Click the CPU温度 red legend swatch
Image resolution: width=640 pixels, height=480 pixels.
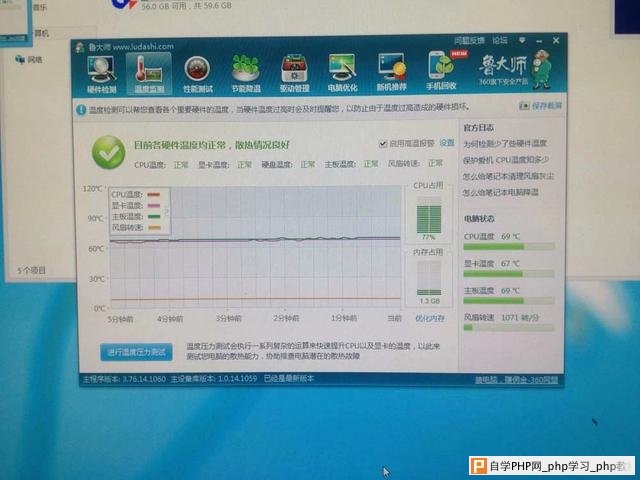[153, 195]
